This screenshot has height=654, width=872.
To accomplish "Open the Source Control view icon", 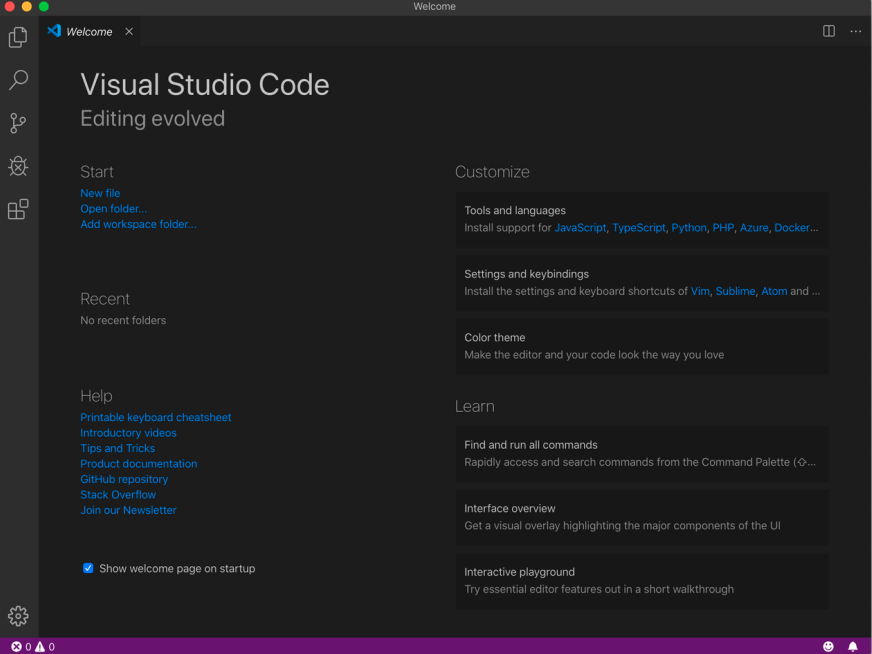I will tap(18, 123).
